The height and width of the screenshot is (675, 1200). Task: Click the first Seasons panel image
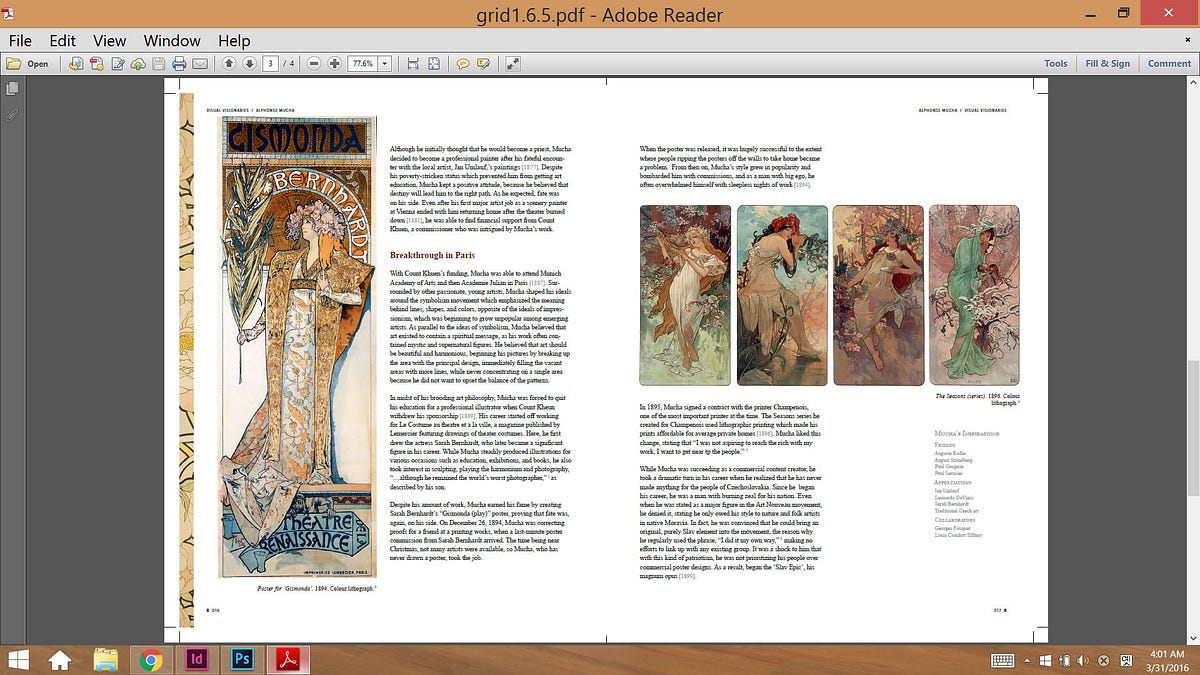pos(685,295)
